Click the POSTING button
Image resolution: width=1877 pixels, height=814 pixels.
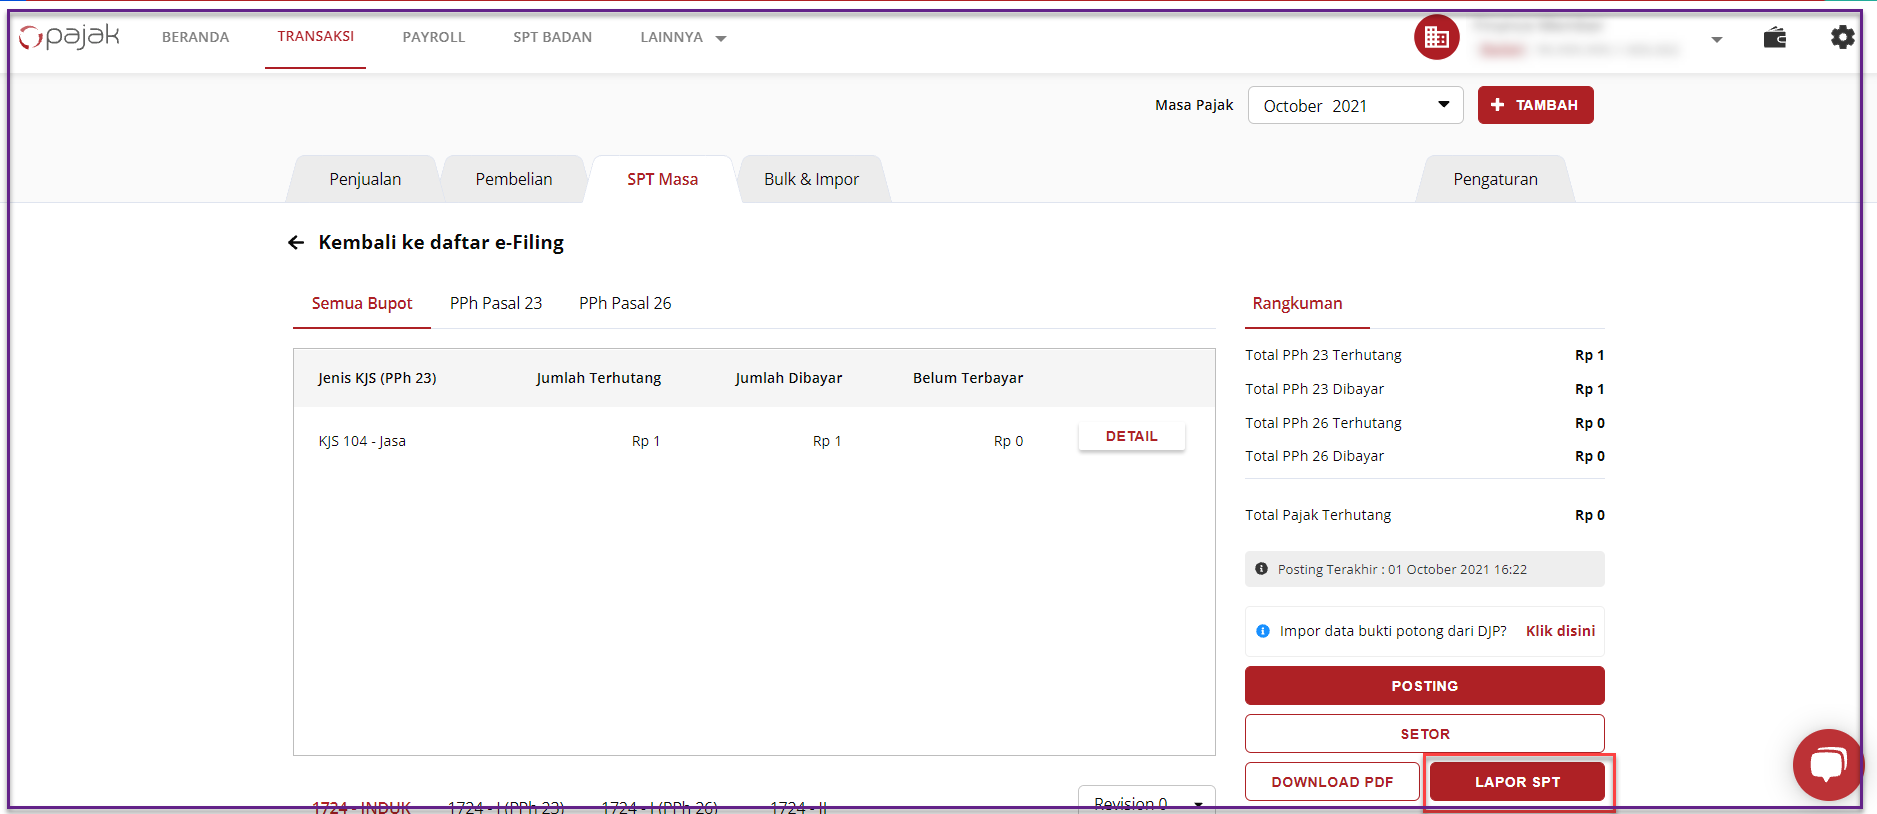click(x=1424, y=686)
